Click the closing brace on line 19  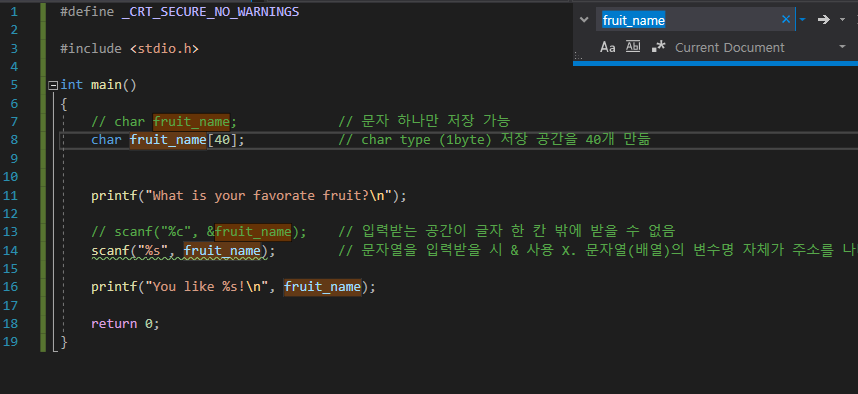pyautogui.click(x=64, y=343)
